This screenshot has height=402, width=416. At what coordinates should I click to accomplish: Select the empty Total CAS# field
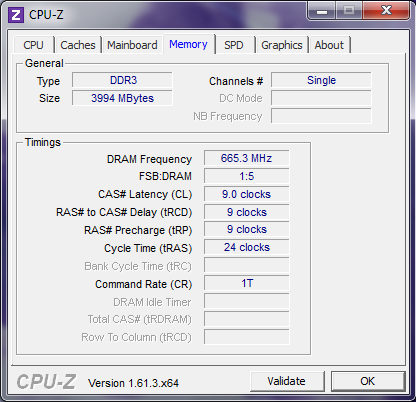(247, 319)
